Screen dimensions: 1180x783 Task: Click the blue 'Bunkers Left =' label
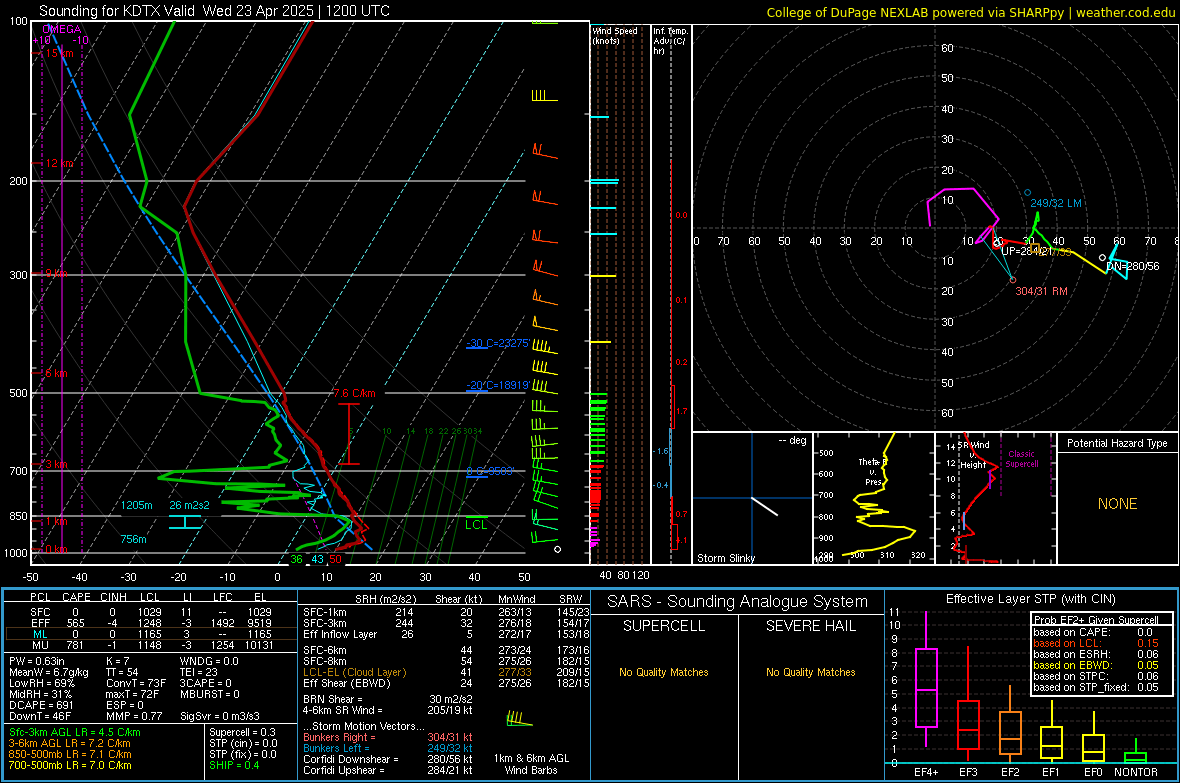[x=336, y=748]
